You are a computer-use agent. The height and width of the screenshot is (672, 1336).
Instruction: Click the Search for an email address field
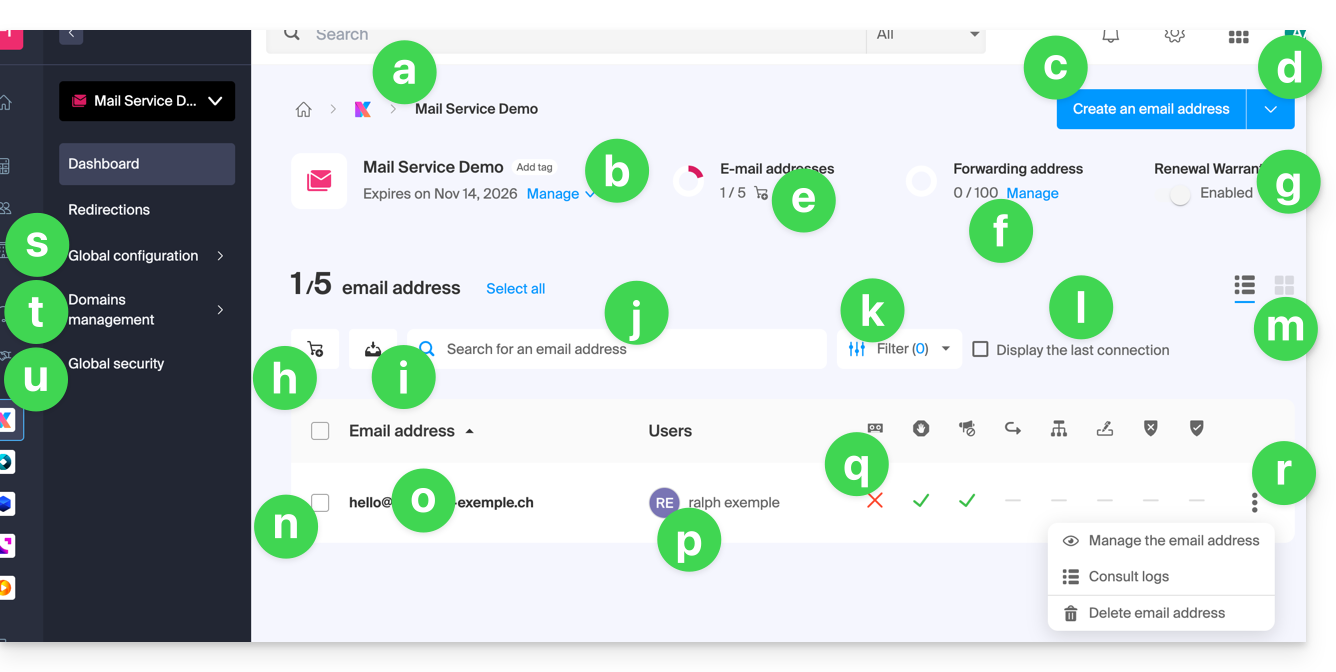[620, 349]
